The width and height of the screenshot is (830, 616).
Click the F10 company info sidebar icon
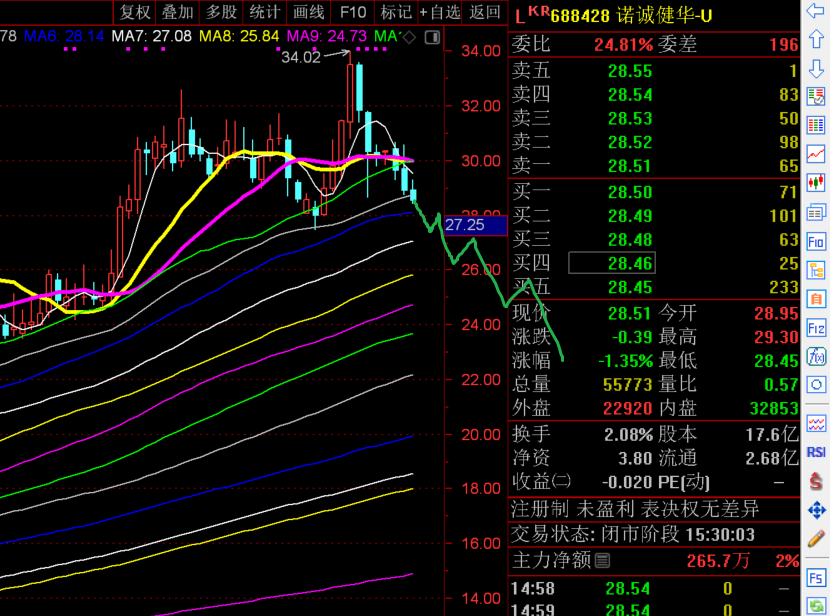coord(816,242)
